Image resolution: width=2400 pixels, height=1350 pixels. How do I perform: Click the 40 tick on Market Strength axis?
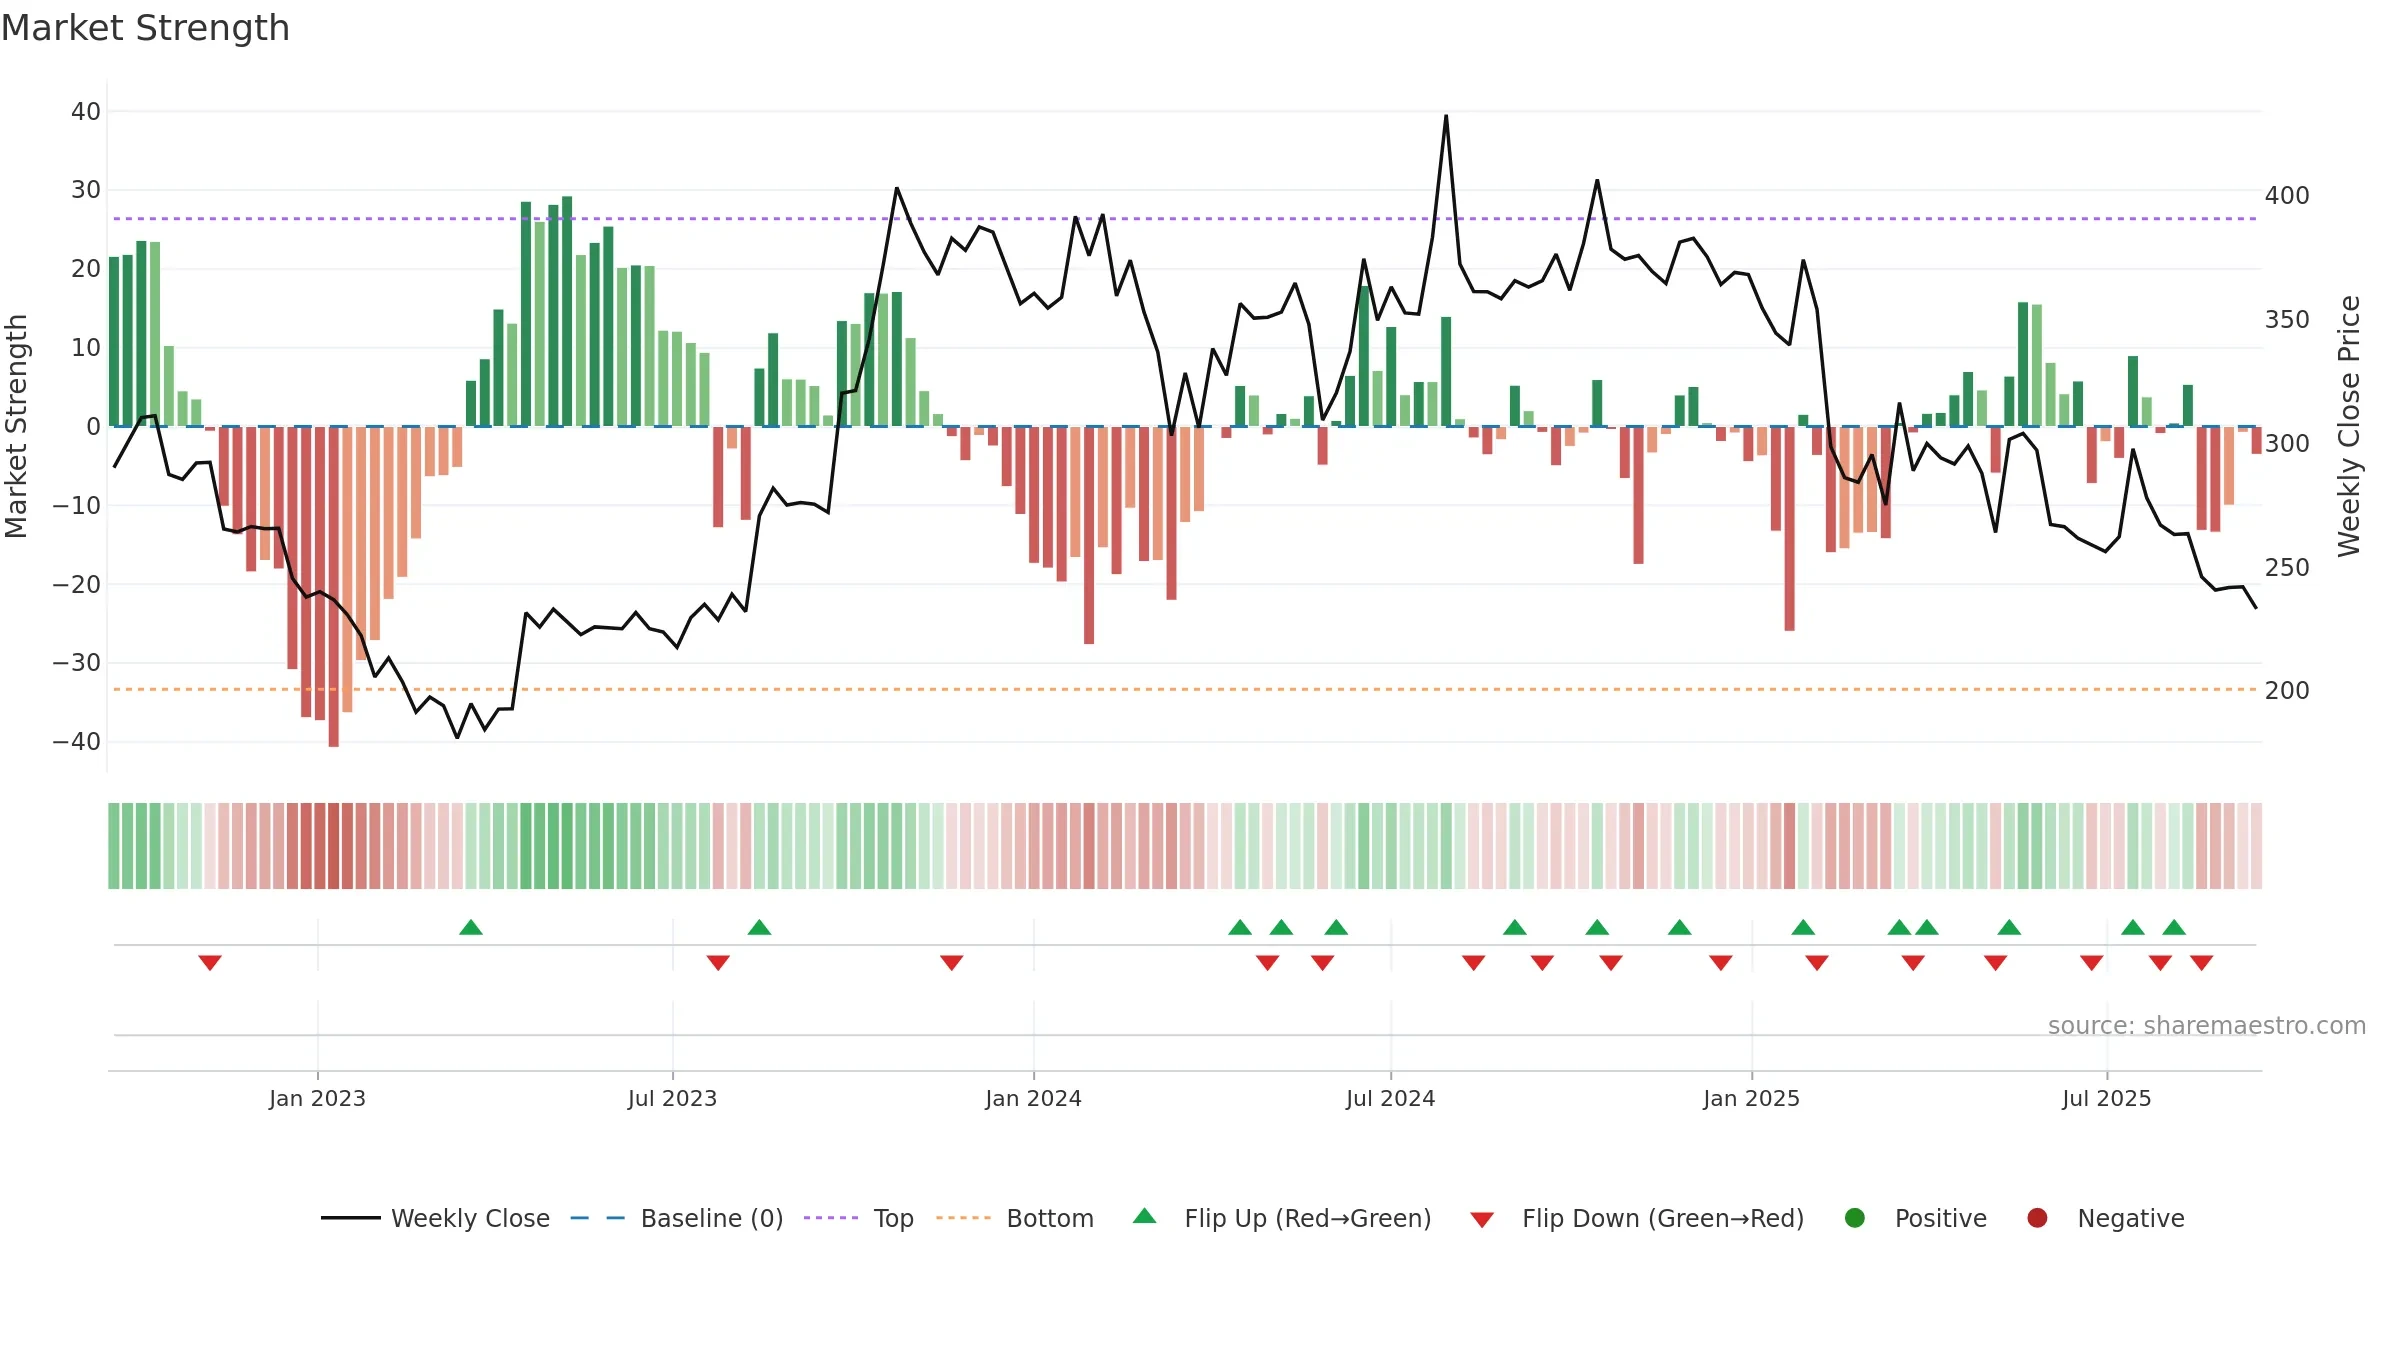point(86,112)
